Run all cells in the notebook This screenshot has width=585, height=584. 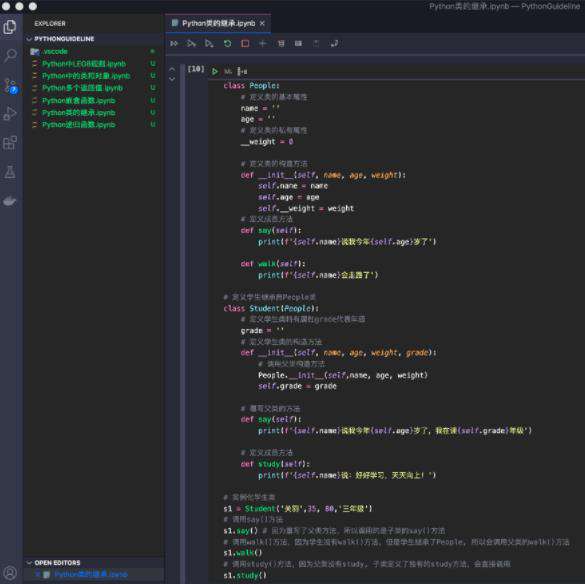(174, 44)
